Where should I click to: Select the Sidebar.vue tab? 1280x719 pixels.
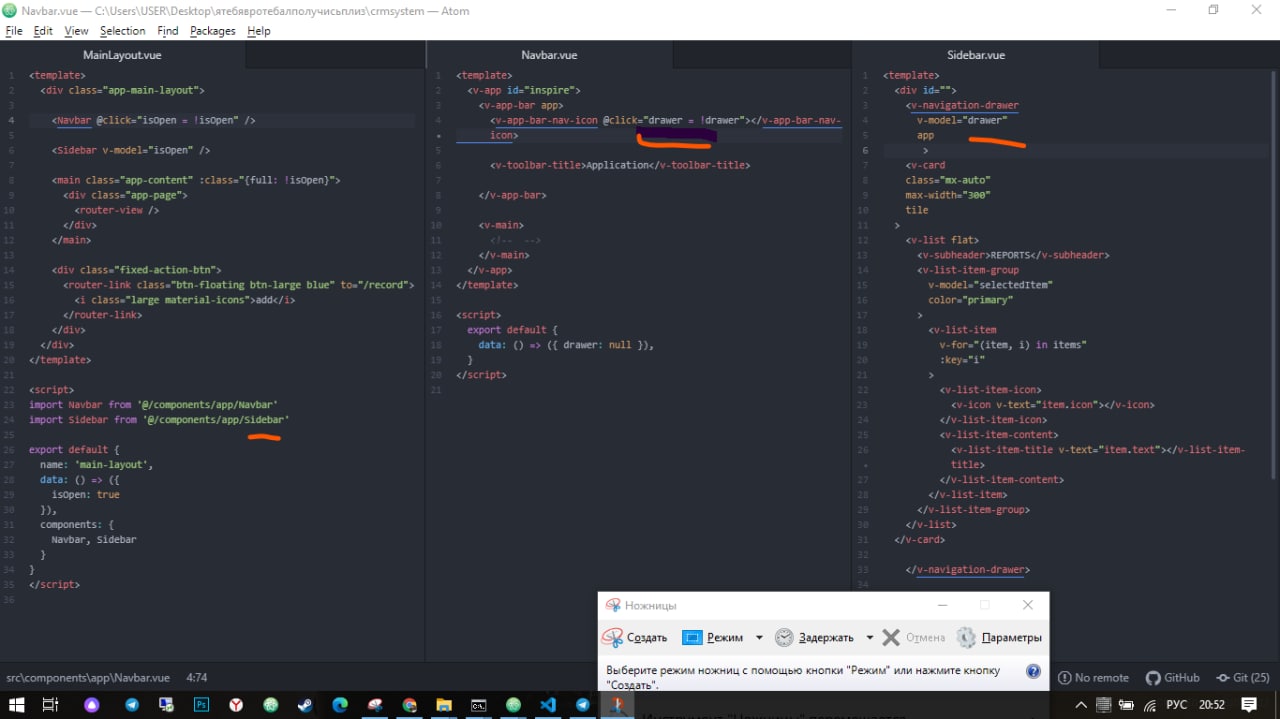(976, 55)
